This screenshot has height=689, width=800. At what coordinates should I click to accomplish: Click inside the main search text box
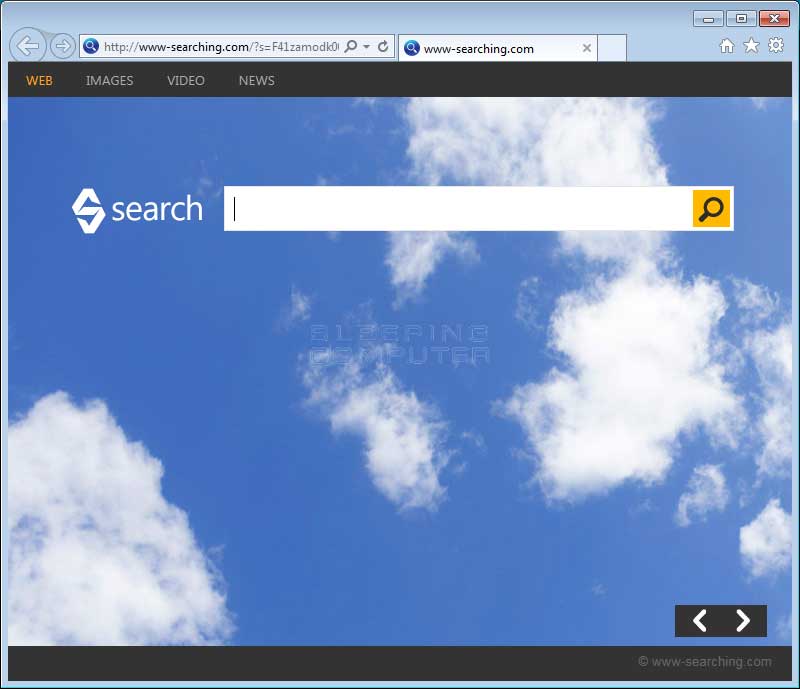coord(460,209)
